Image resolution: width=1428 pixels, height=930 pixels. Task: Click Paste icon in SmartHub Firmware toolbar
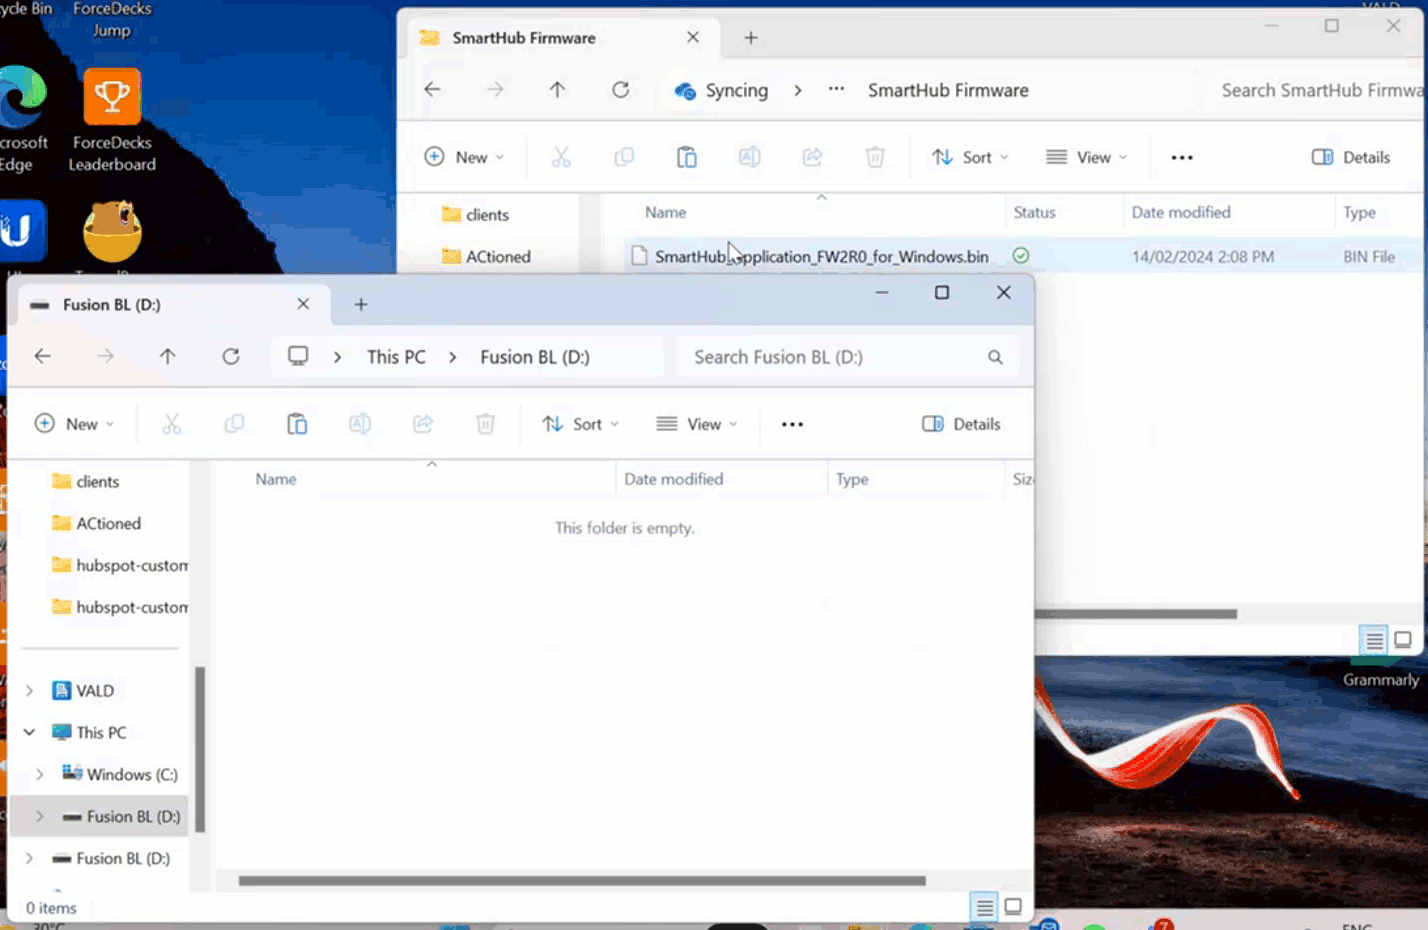[687, 157]
